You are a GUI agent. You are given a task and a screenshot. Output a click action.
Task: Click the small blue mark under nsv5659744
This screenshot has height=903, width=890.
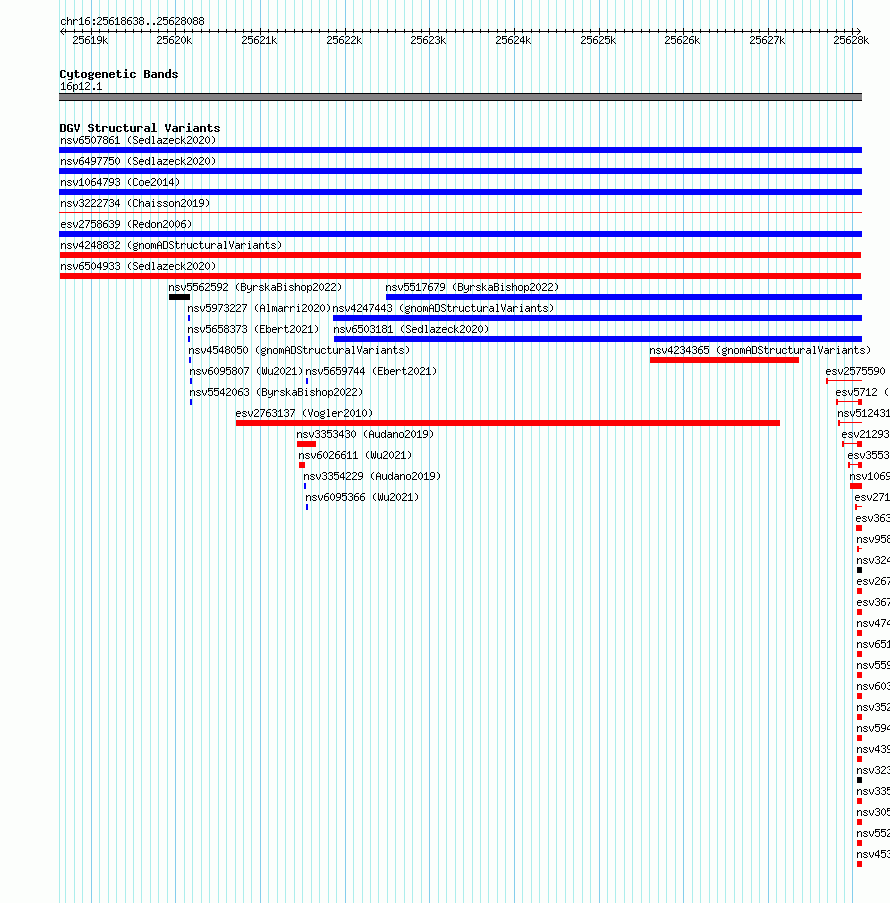click(307, 381)
